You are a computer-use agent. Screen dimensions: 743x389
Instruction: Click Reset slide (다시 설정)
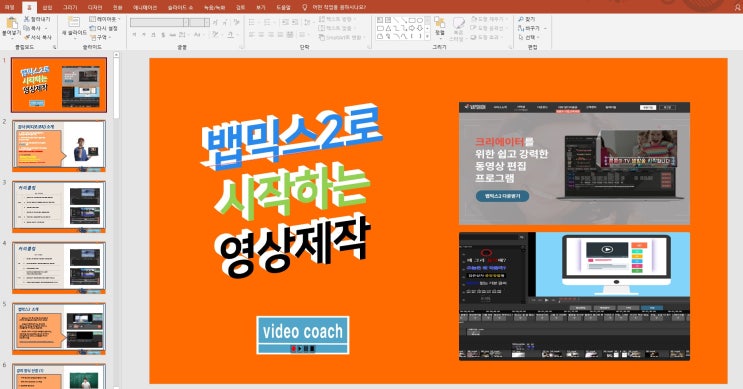point(103,28)
